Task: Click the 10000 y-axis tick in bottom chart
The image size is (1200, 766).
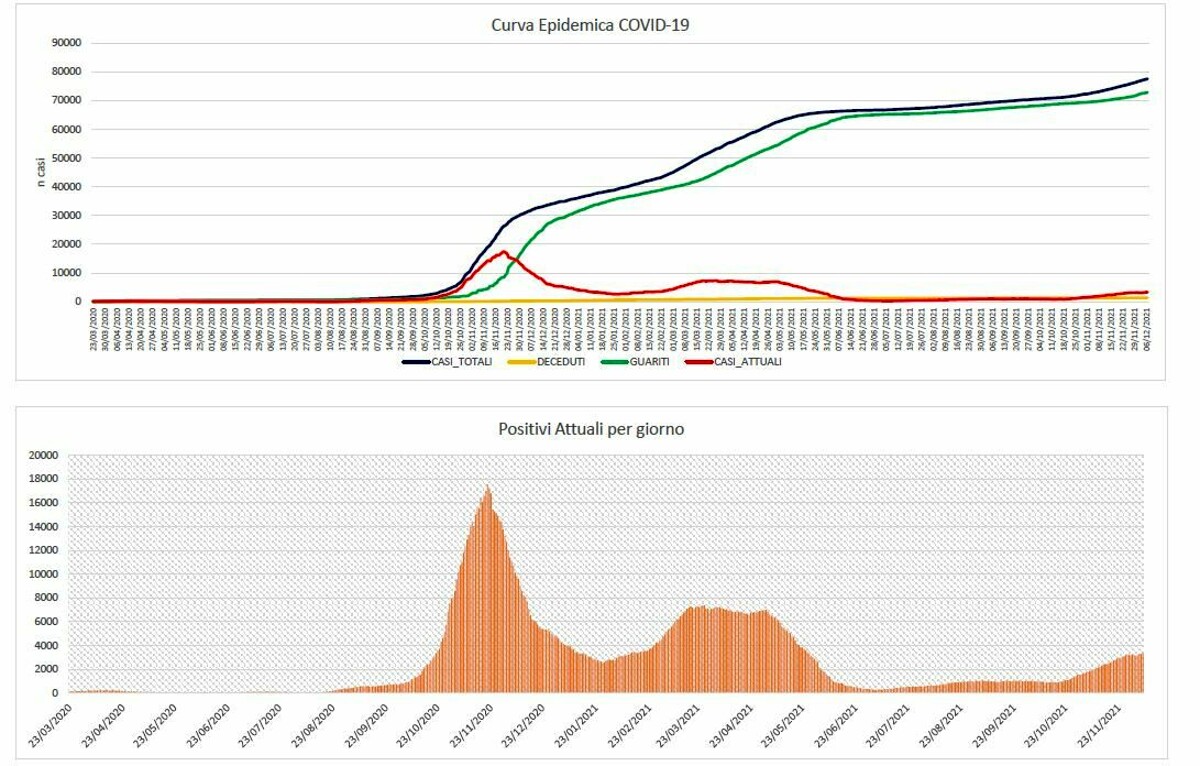Action: [45, 574]
